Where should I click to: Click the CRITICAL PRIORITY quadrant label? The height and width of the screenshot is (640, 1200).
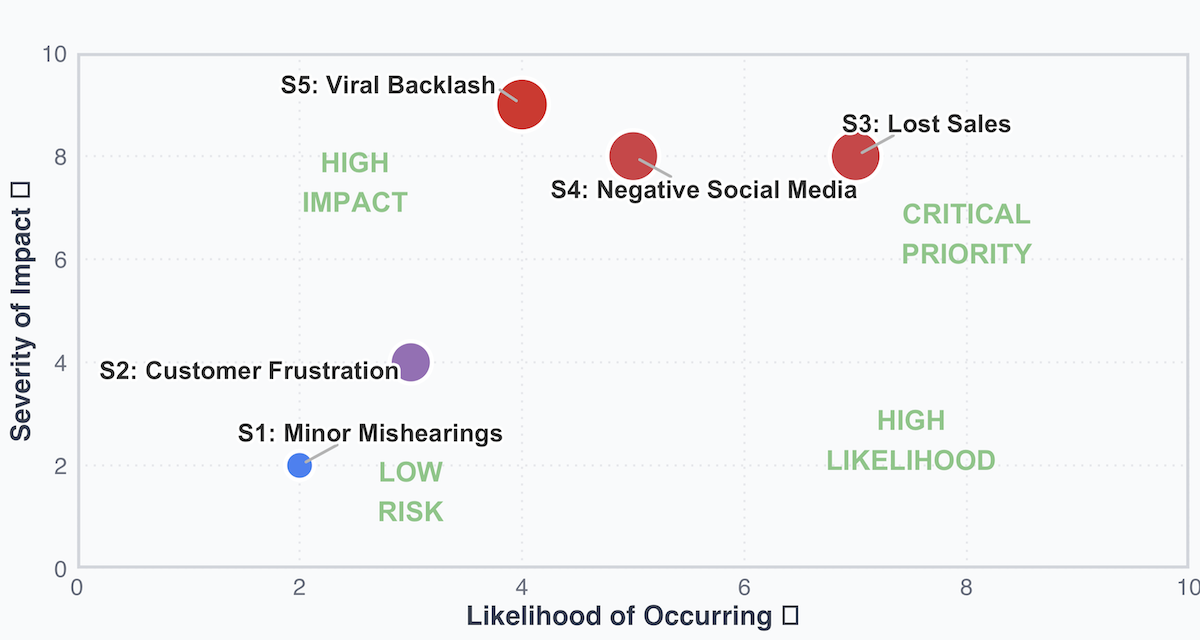tap(966, 234)
